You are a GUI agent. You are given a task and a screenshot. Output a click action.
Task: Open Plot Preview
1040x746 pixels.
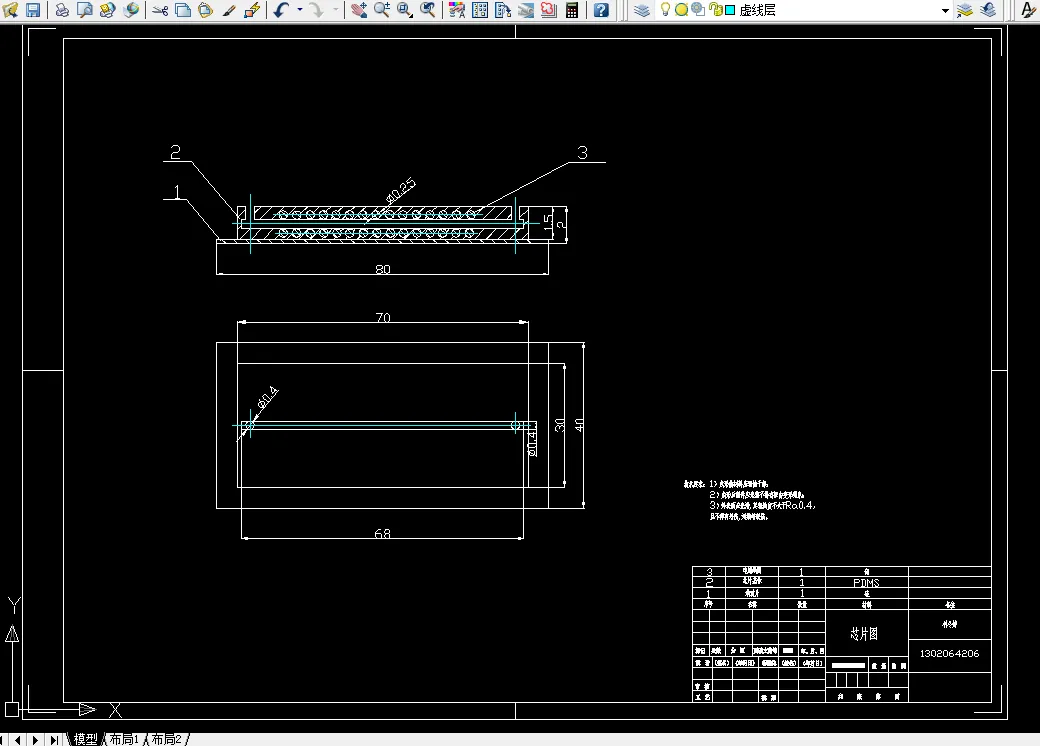tap(84, 9)
